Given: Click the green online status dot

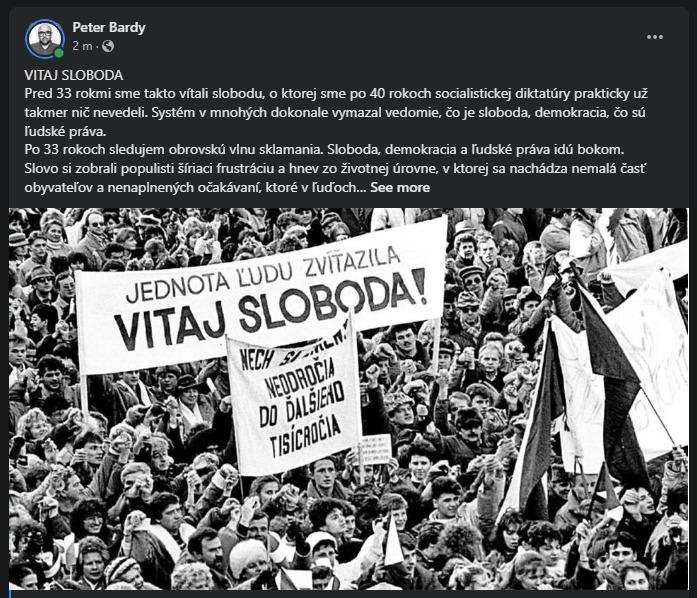Looking at the screenshot, I should (x=59, y=53).
